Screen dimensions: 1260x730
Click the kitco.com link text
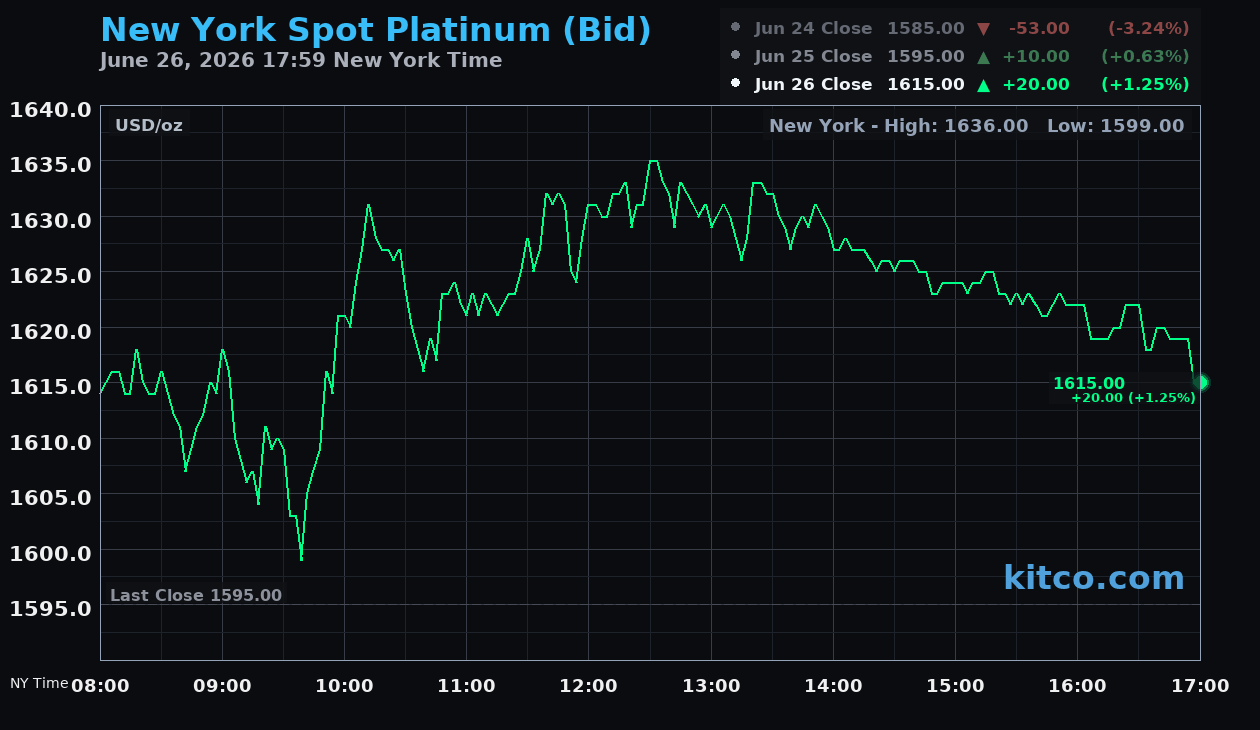click(1094, 577)
